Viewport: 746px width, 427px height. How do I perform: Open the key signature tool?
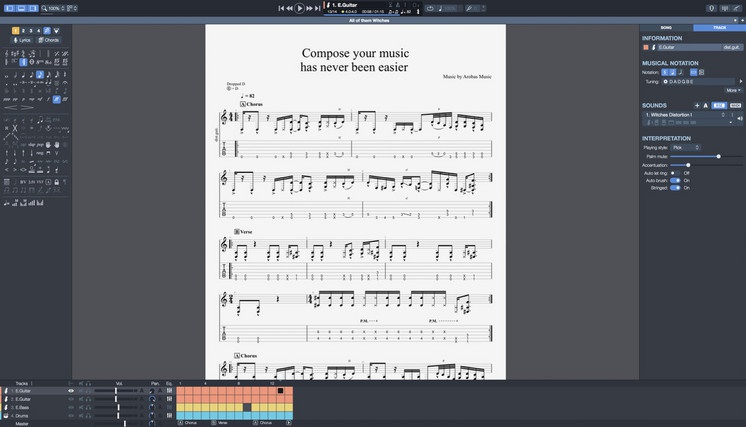[15, 54]
